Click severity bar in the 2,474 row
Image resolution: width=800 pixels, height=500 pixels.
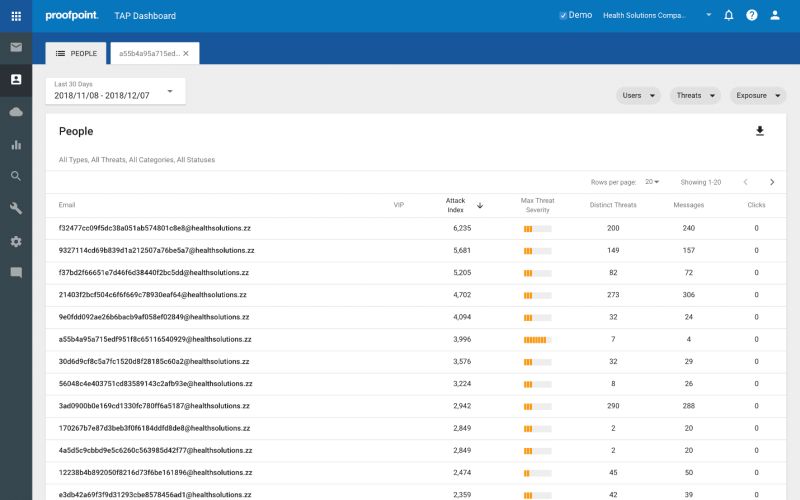(537, 473)
